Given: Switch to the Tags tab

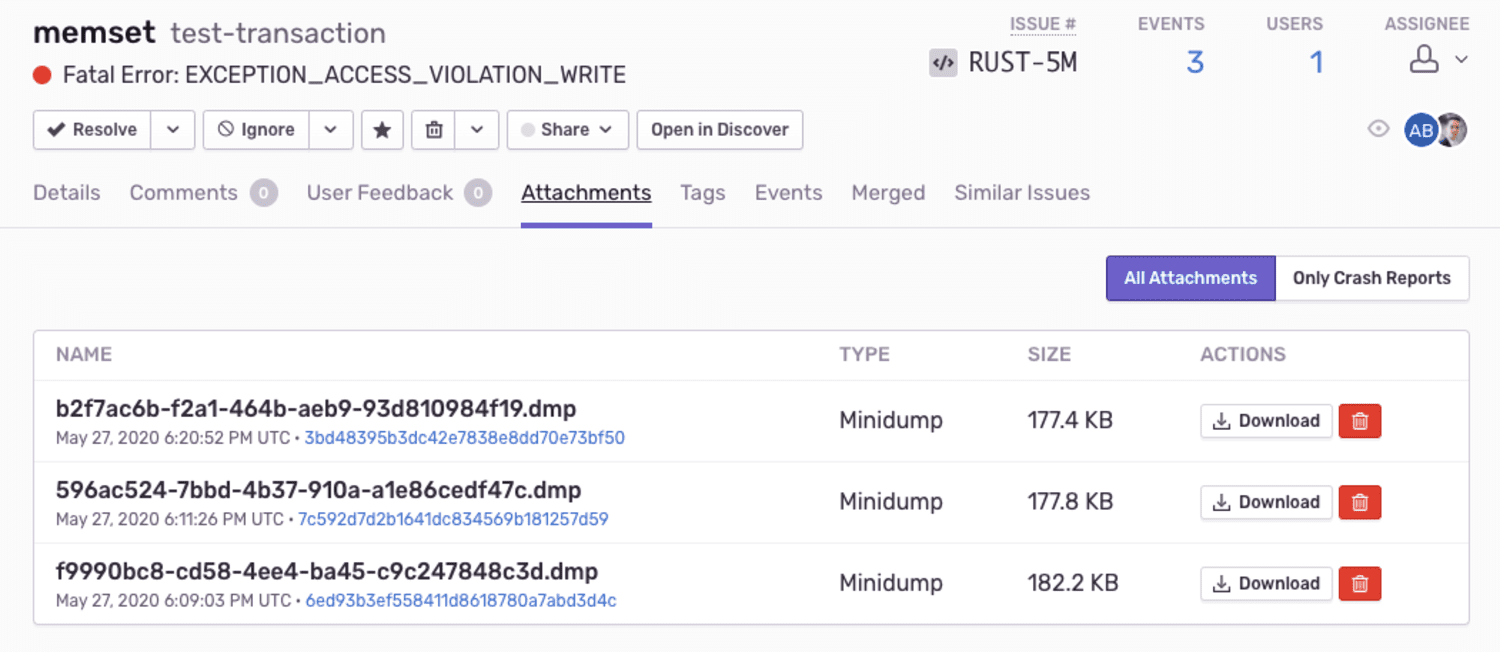Looking at the screenshot, I should (702, 192).
